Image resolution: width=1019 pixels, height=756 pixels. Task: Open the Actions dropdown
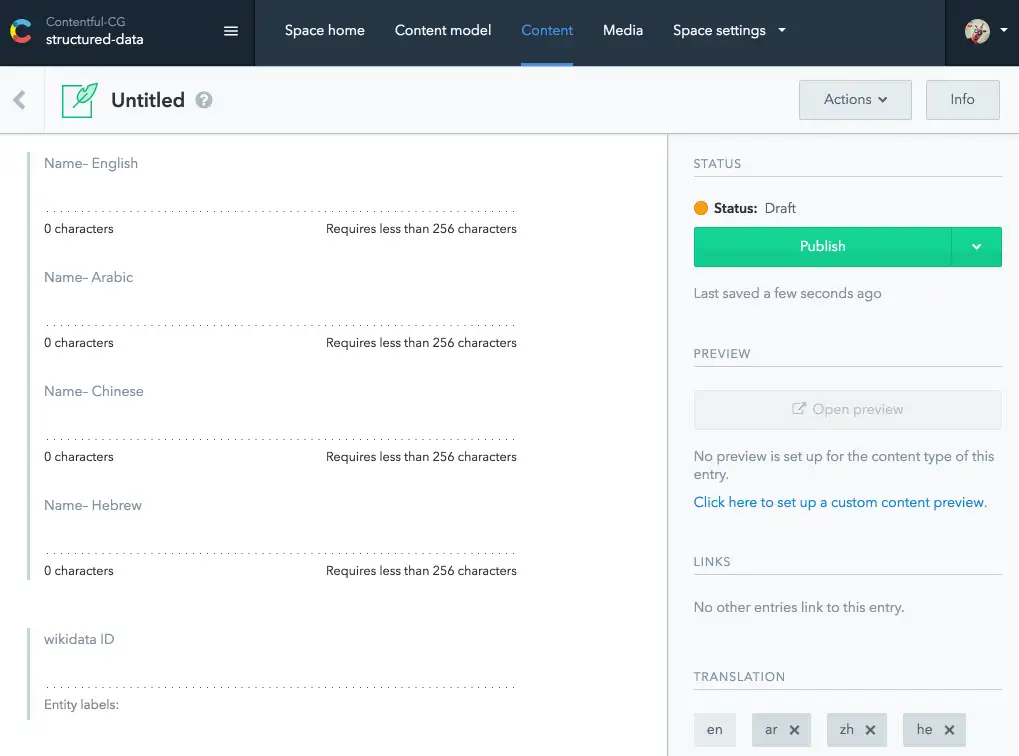click(855, 99)
